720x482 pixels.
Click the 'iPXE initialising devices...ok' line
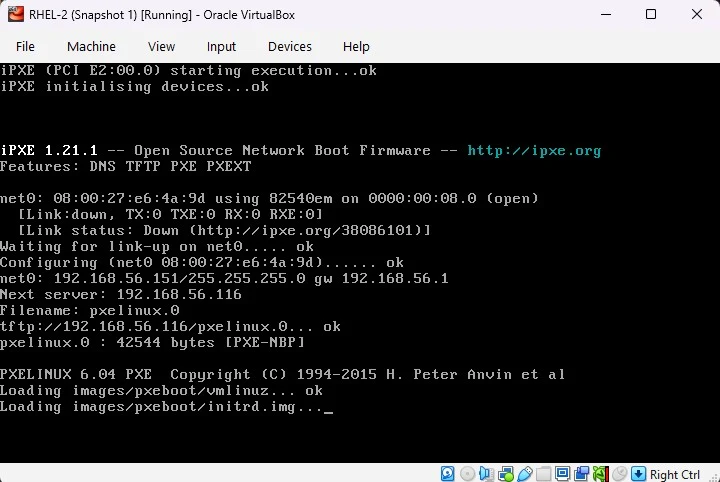pyautogui.click(x=134, y=86)
